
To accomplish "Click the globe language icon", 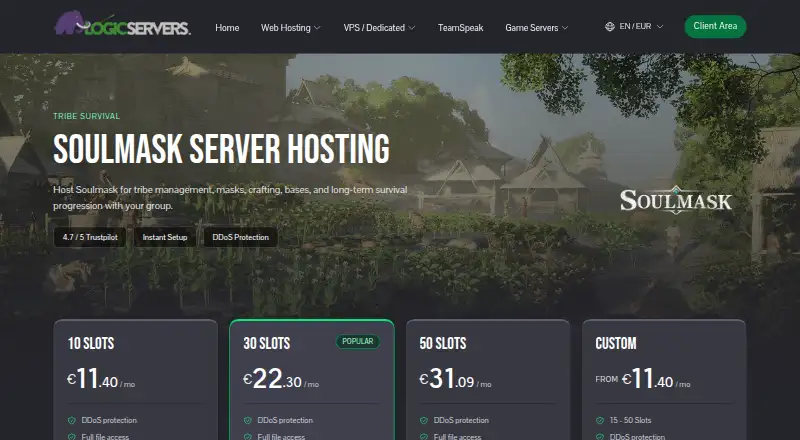I will [x=609, y=27].
